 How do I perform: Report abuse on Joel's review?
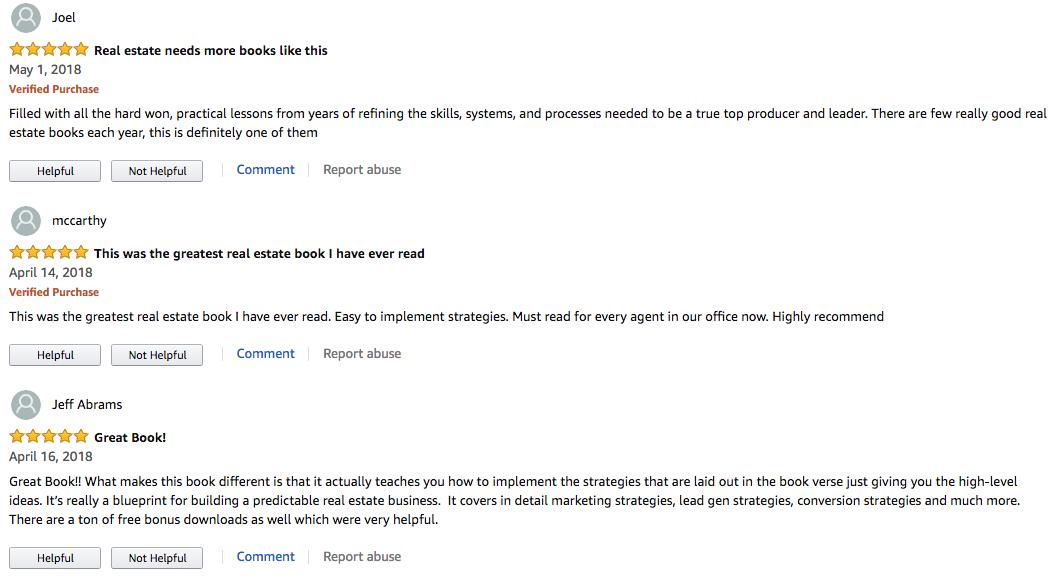pos(362,170)
